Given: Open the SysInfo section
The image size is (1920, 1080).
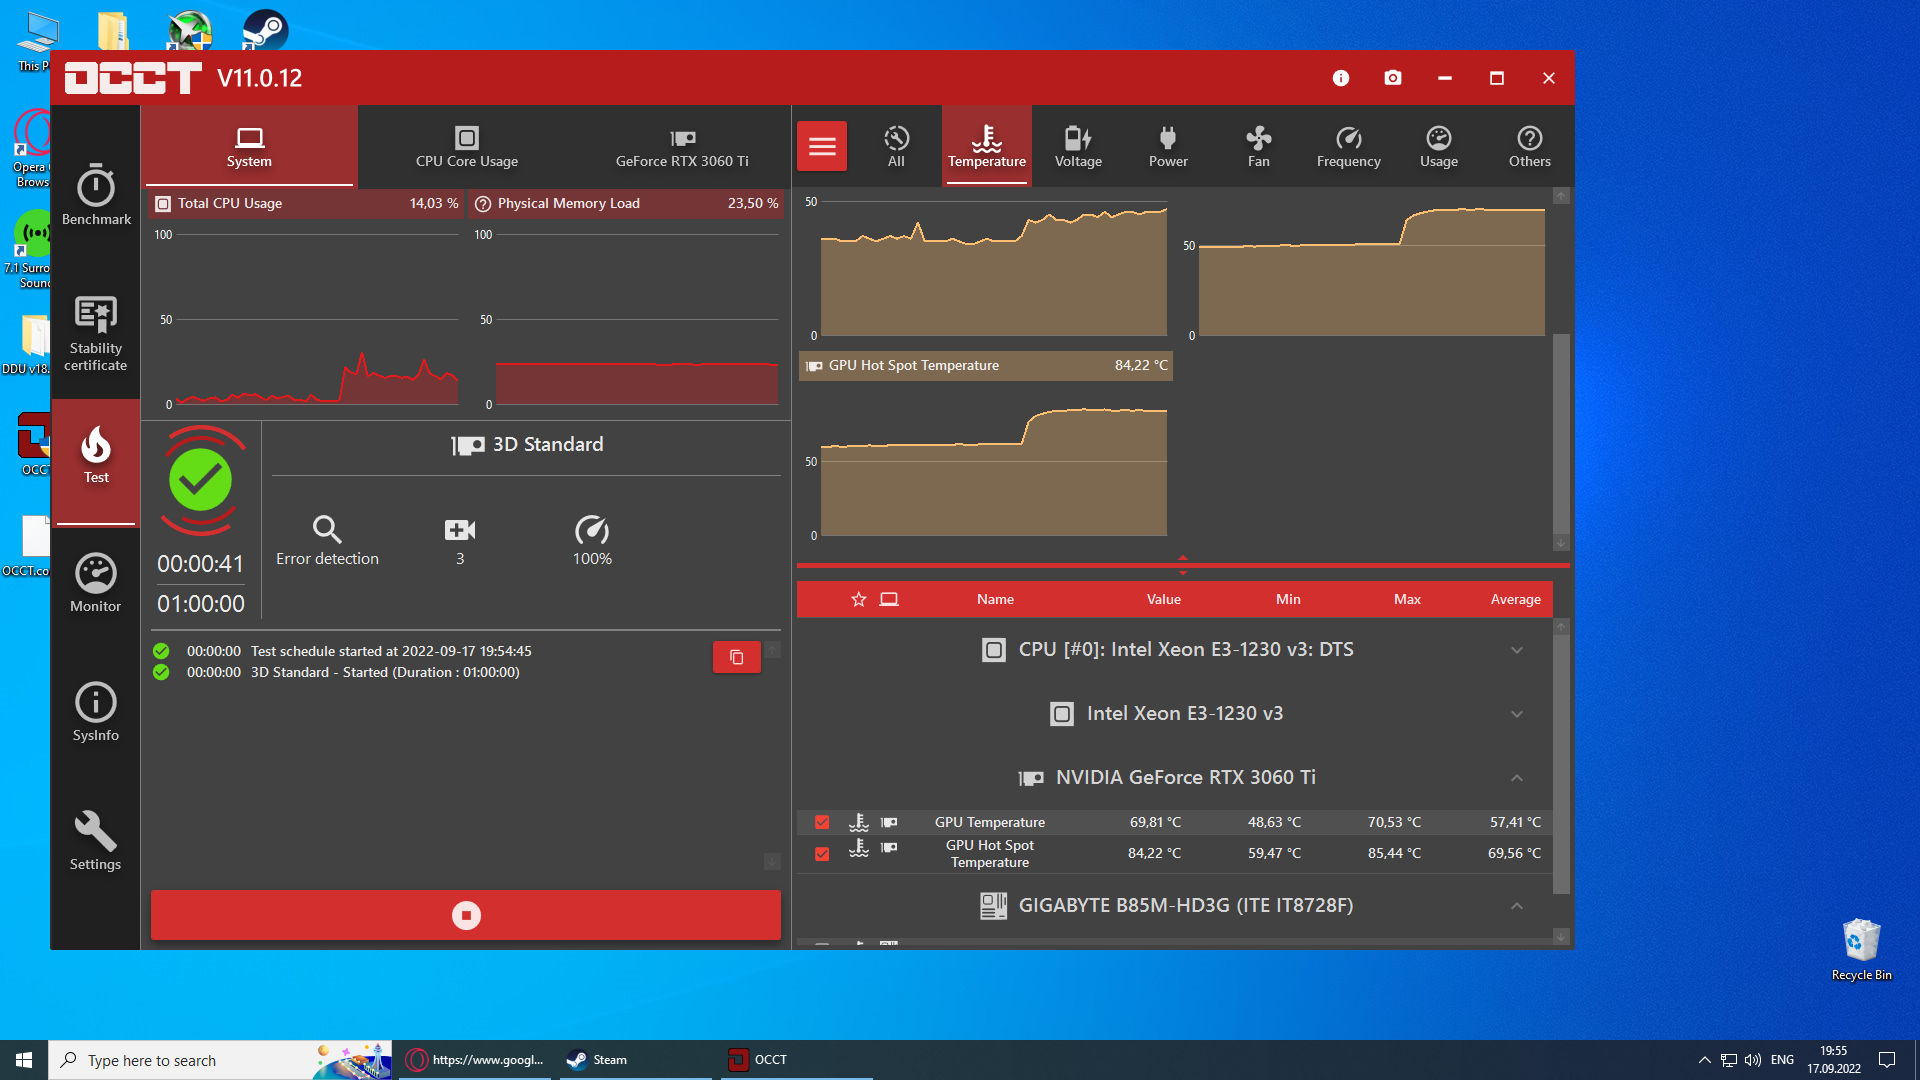Looking at the screenshot, I should [96, 712].
